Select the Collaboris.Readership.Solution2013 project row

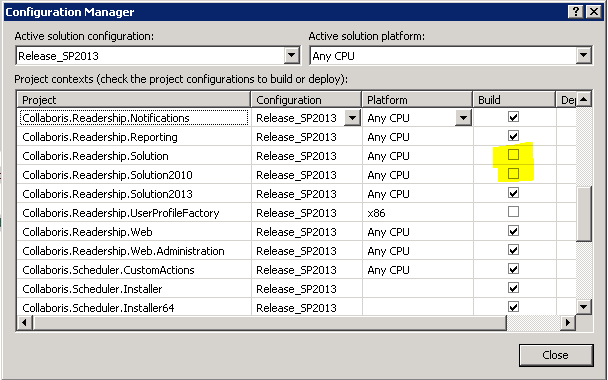coord(134,194)
